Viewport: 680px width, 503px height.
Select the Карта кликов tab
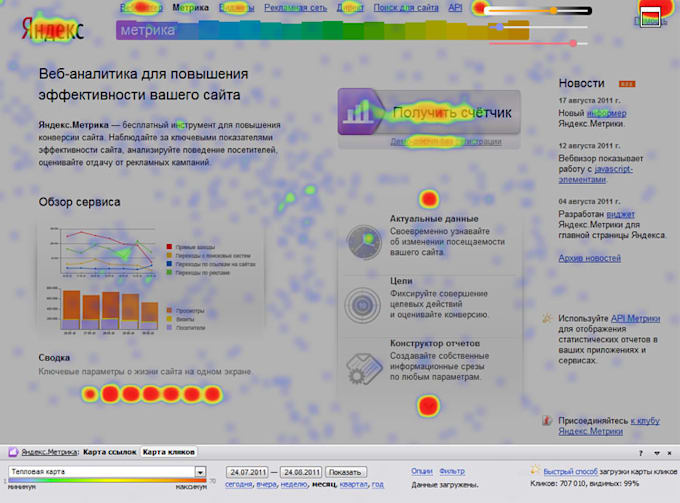coord(168,453)
